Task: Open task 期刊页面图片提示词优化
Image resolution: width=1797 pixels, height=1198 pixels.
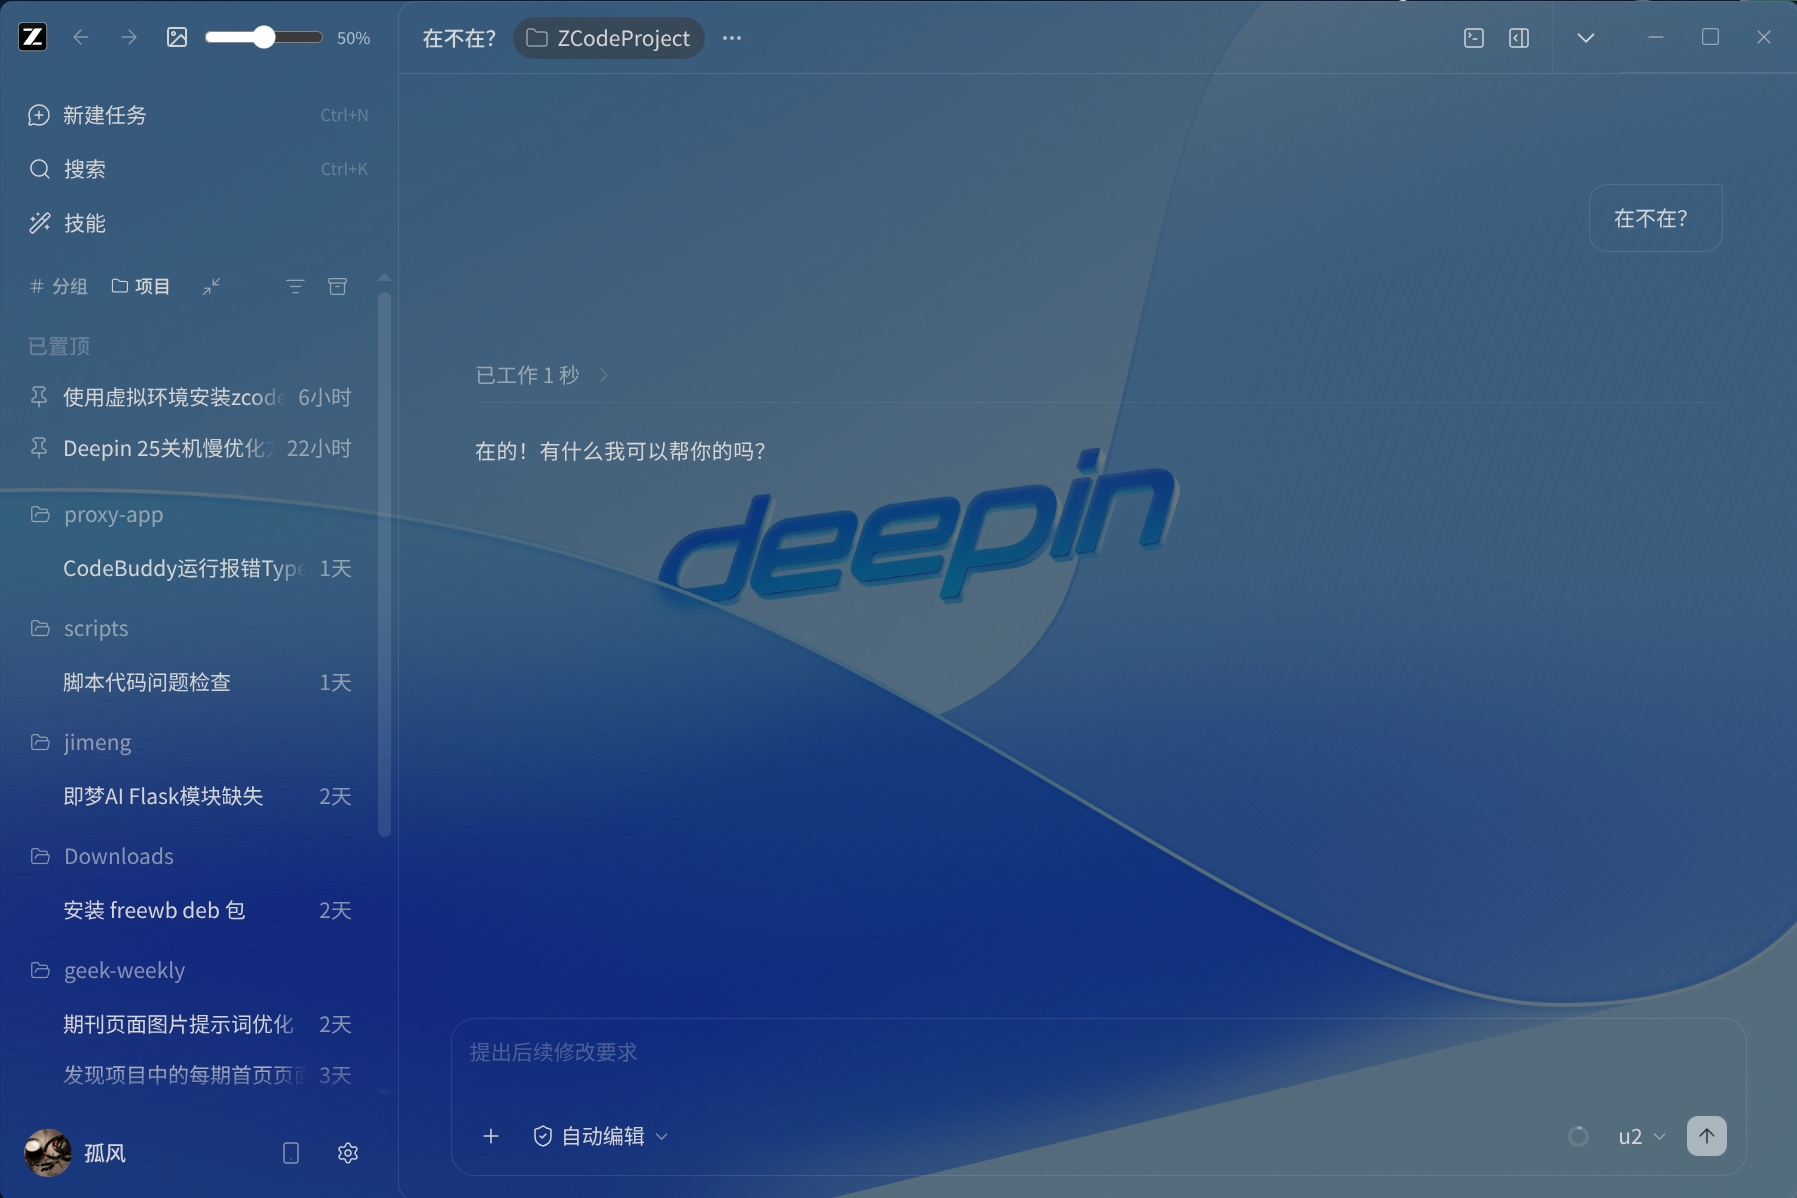Action: tap(190, 1024)
